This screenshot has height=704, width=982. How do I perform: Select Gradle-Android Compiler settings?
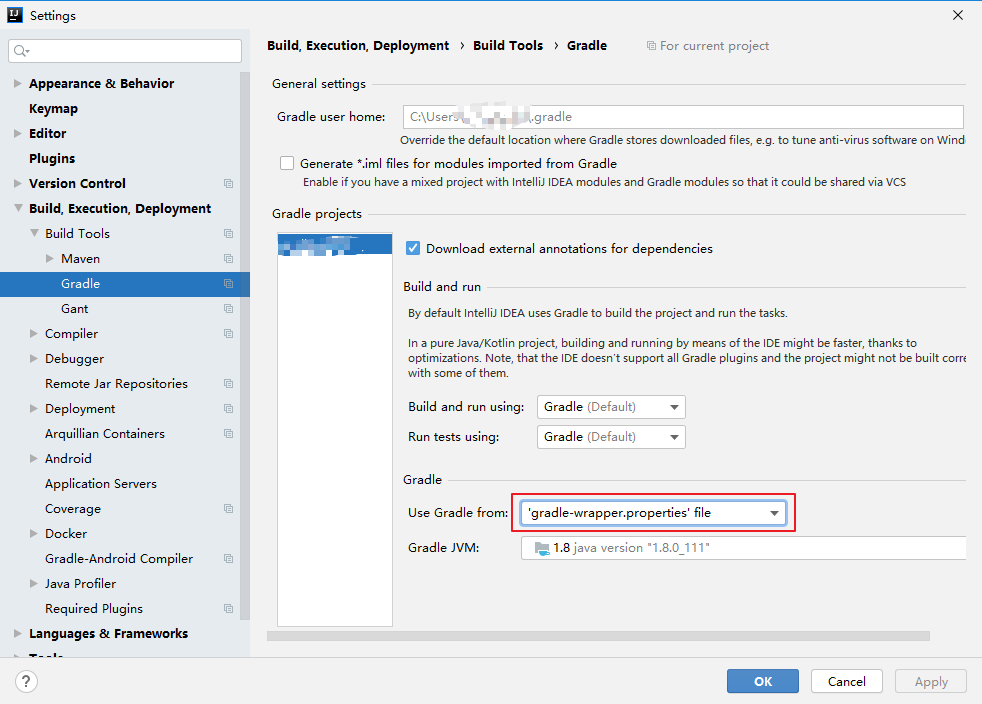point(119,559)
